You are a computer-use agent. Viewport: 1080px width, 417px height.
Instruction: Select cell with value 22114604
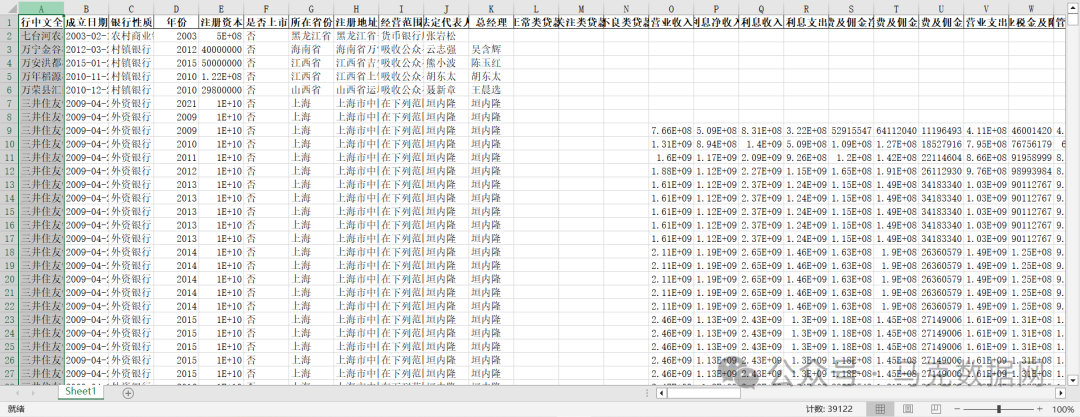tap(941, 157)
